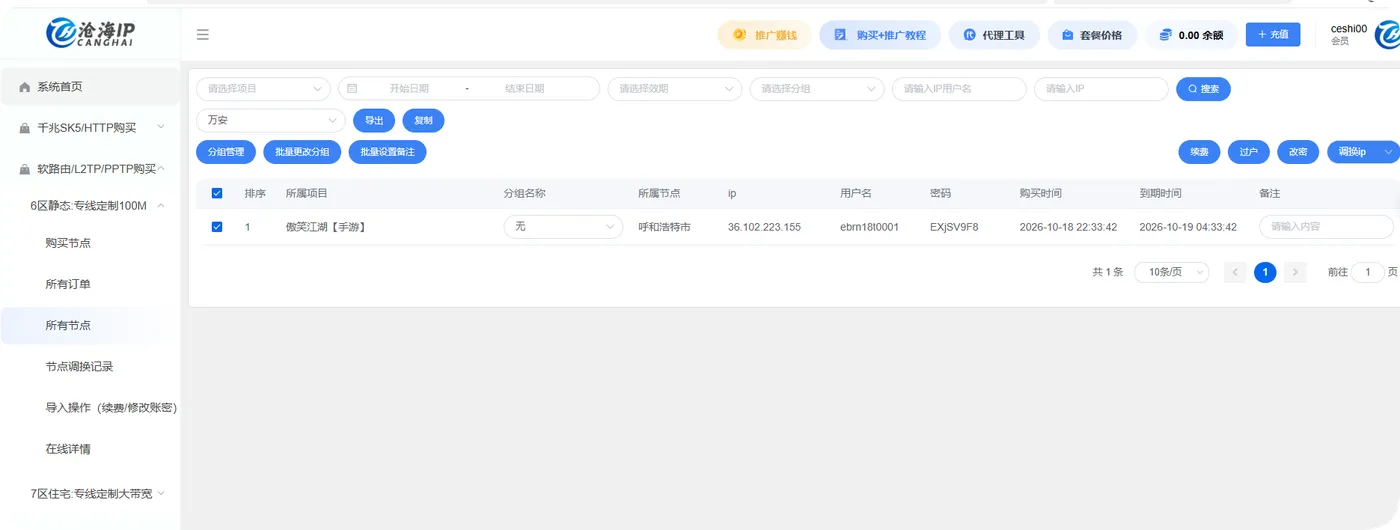Open 系统首页 in the sidebar

[x=90, y=87]
